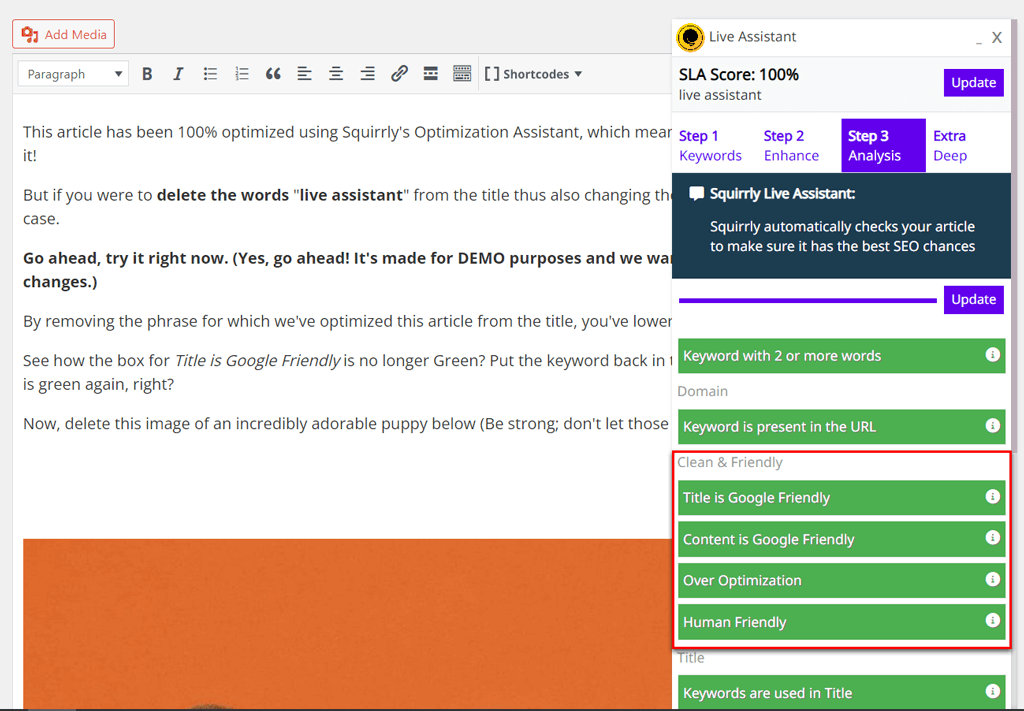Select the Over Optimization check
1024x711 pixels.
pyautogui.click(x=841, y=581)
